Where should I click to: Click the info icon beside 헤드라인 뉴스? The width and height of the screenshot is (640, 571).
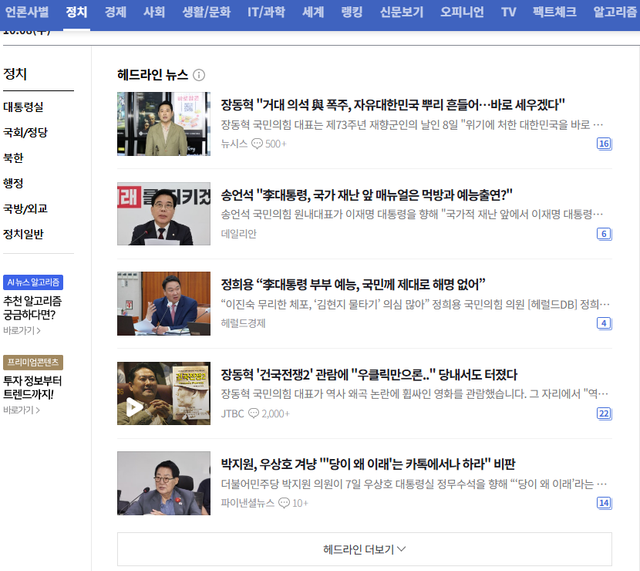click(x=199, y=75)
